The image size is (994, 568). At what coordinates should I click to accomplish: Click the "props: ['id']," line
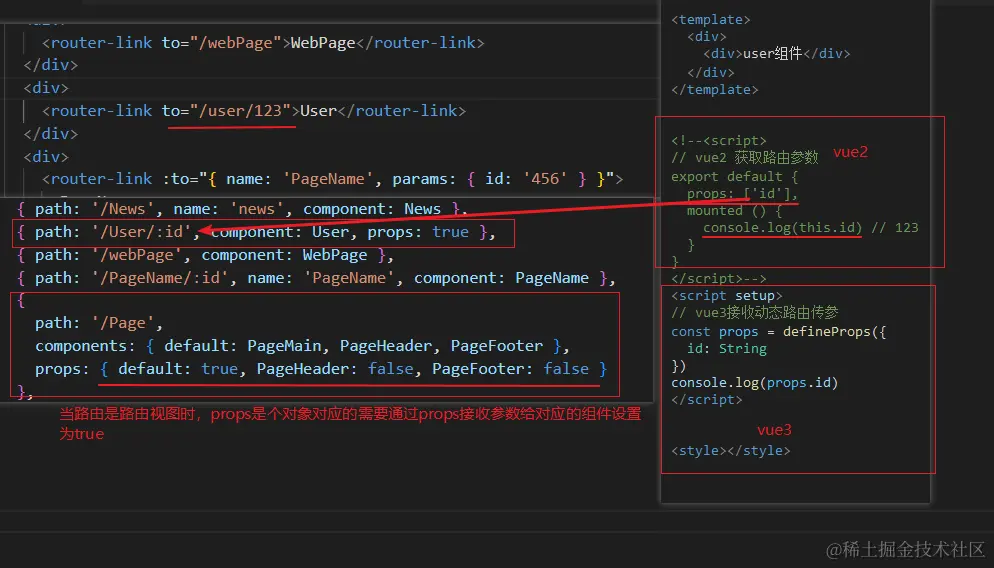(742, 193)
